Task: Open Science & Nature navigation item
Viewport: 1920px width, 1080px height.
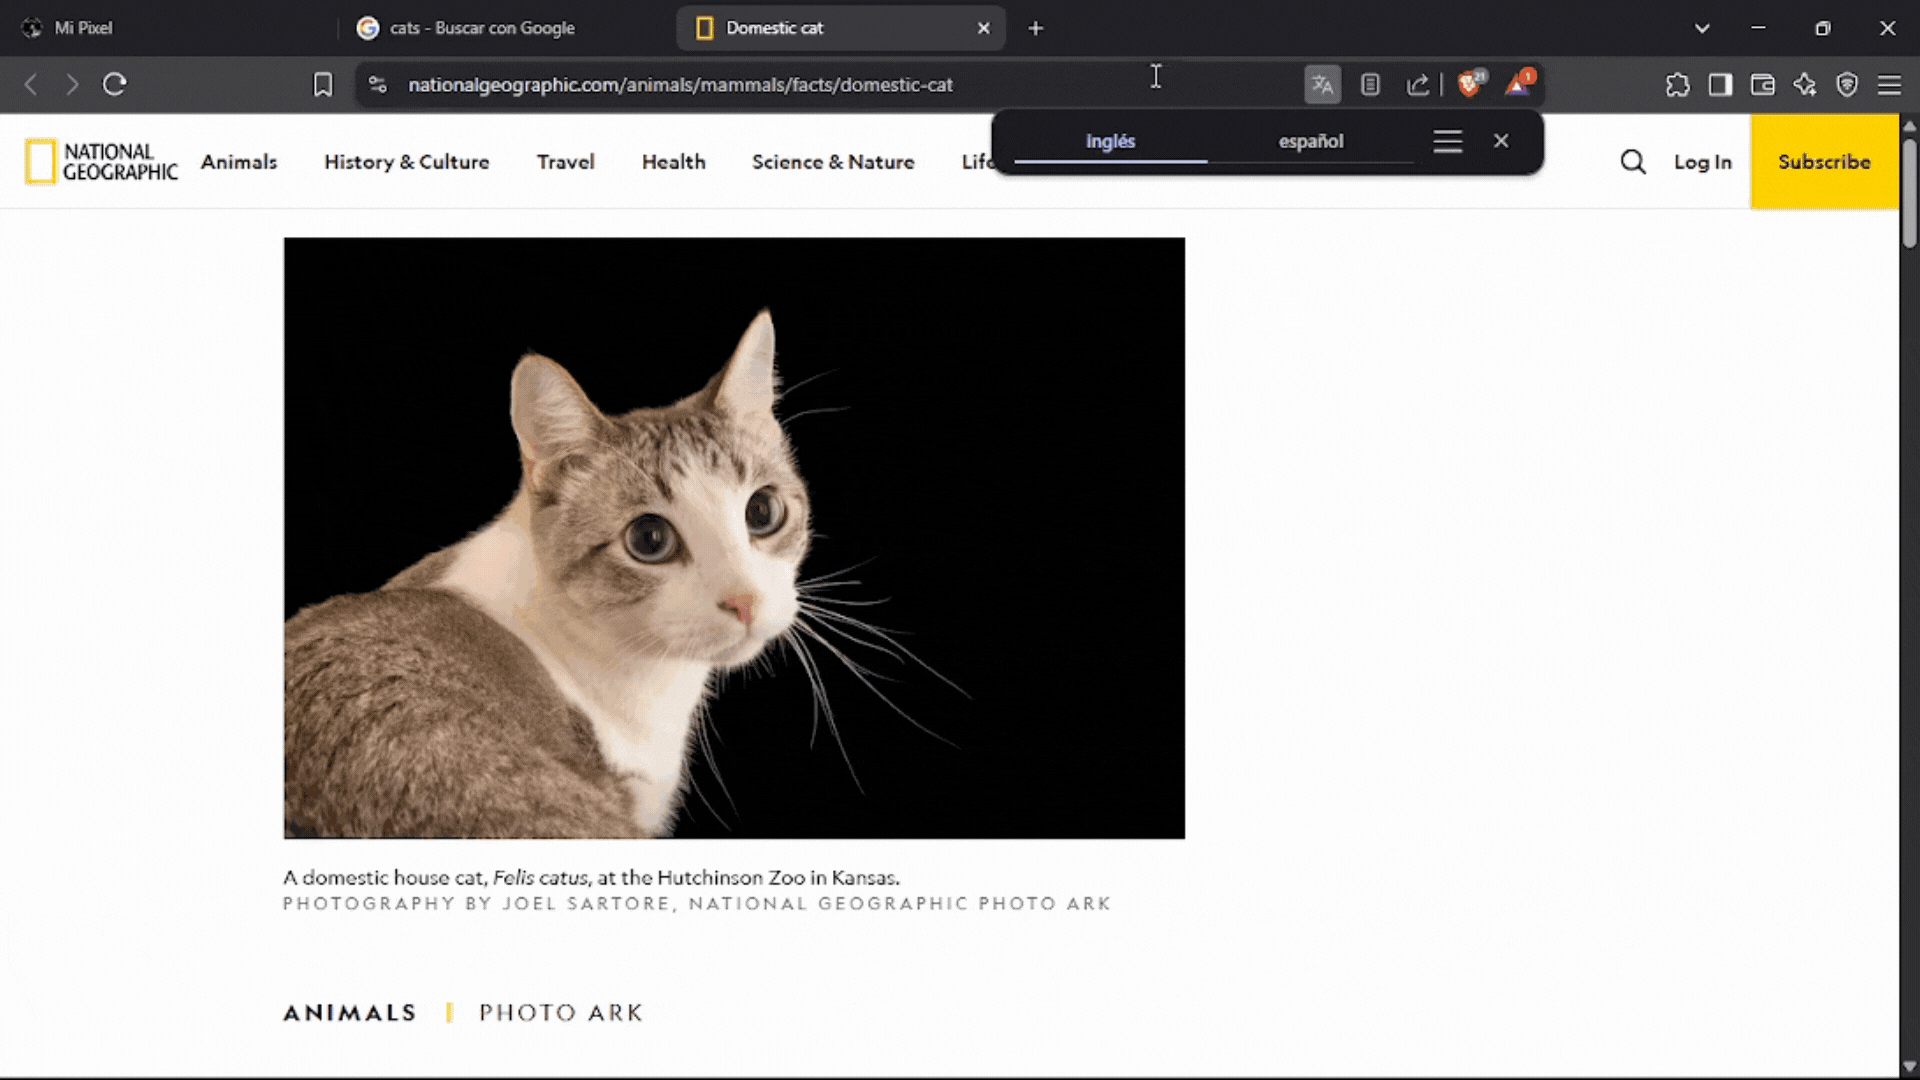Action: click(x=833, y=162)
